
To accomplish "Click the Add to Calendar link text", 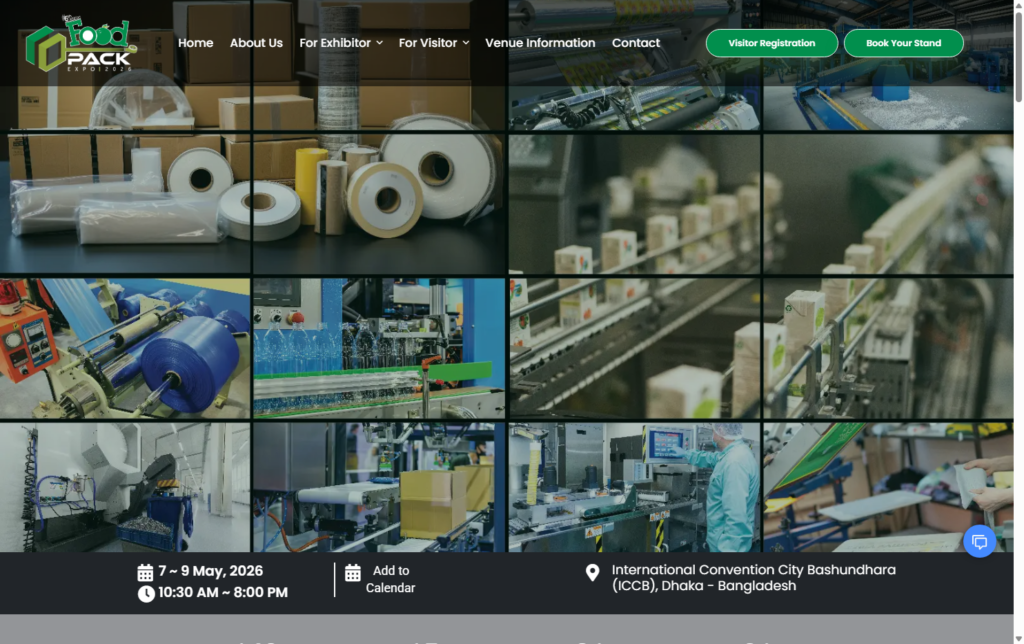I will (390, 579).
